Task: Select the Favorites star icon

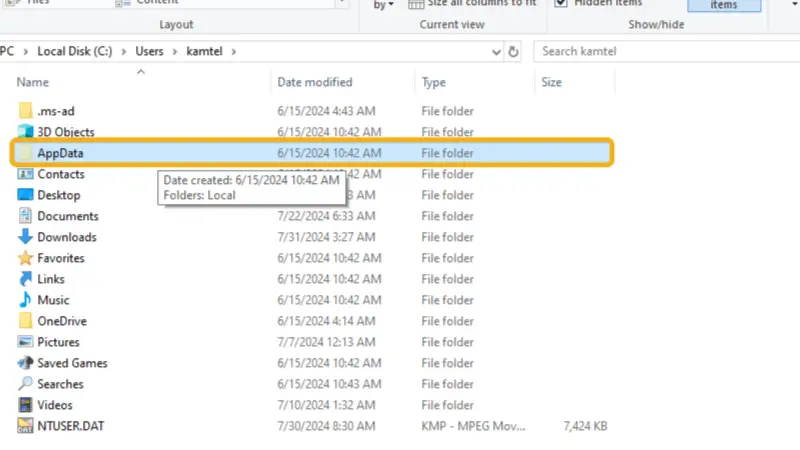Action: click(25, 258)
